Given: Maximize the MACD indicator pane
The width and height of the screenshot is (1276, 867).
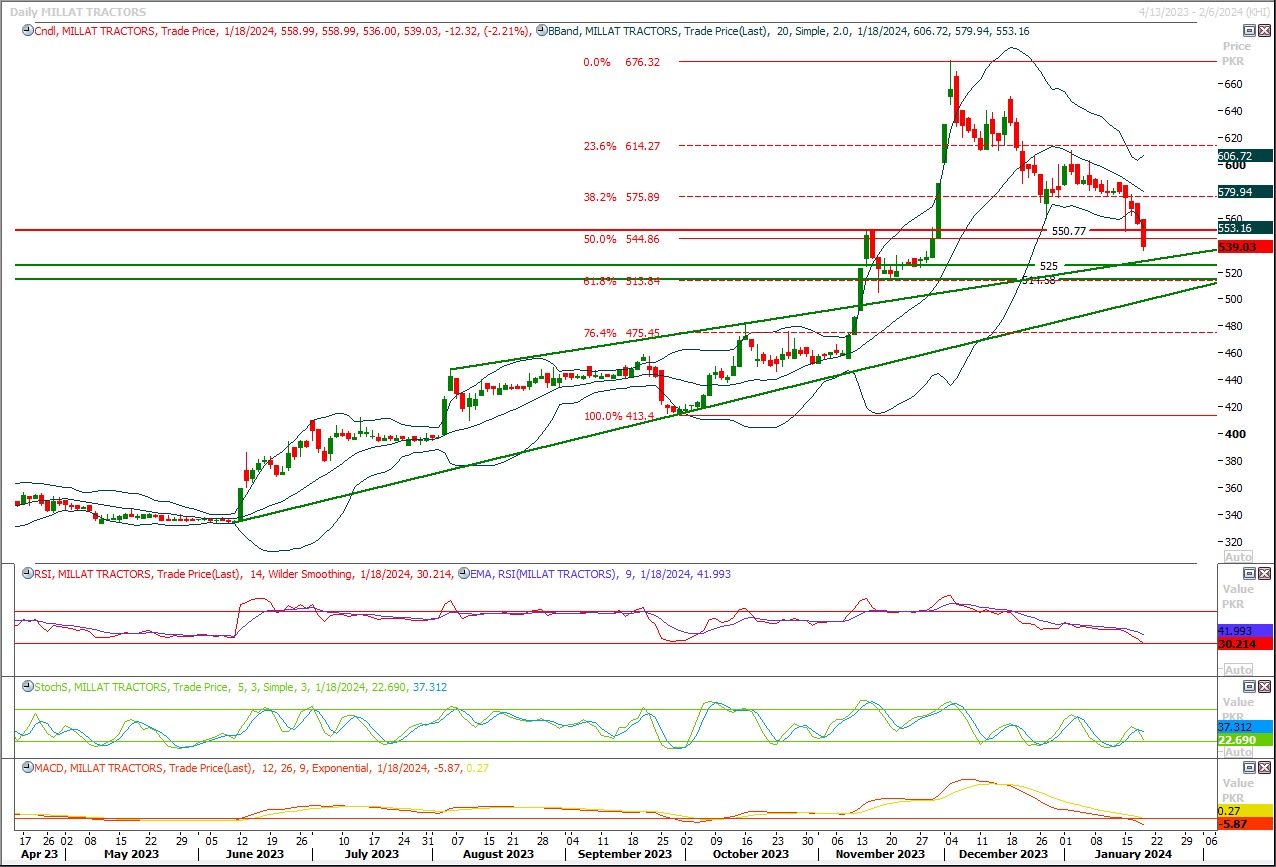Looking at the screenshot, I should pyautogui.click(x=1250, y=768).
